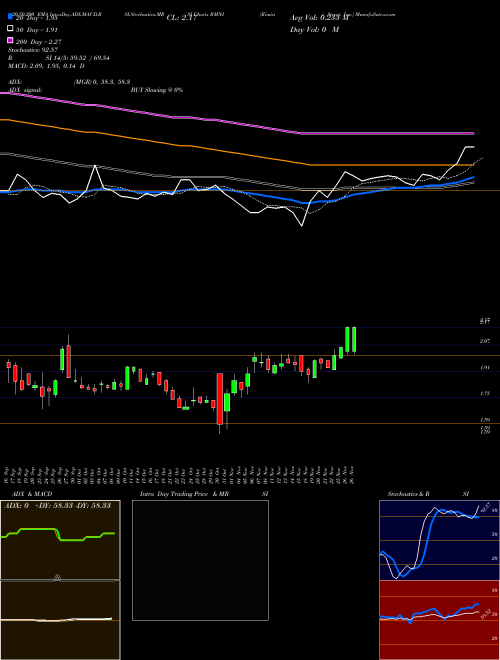Click the 'Day Vol: 0 M' text
The width and height of the screenshot is (500, 660).
coord(314,29)
